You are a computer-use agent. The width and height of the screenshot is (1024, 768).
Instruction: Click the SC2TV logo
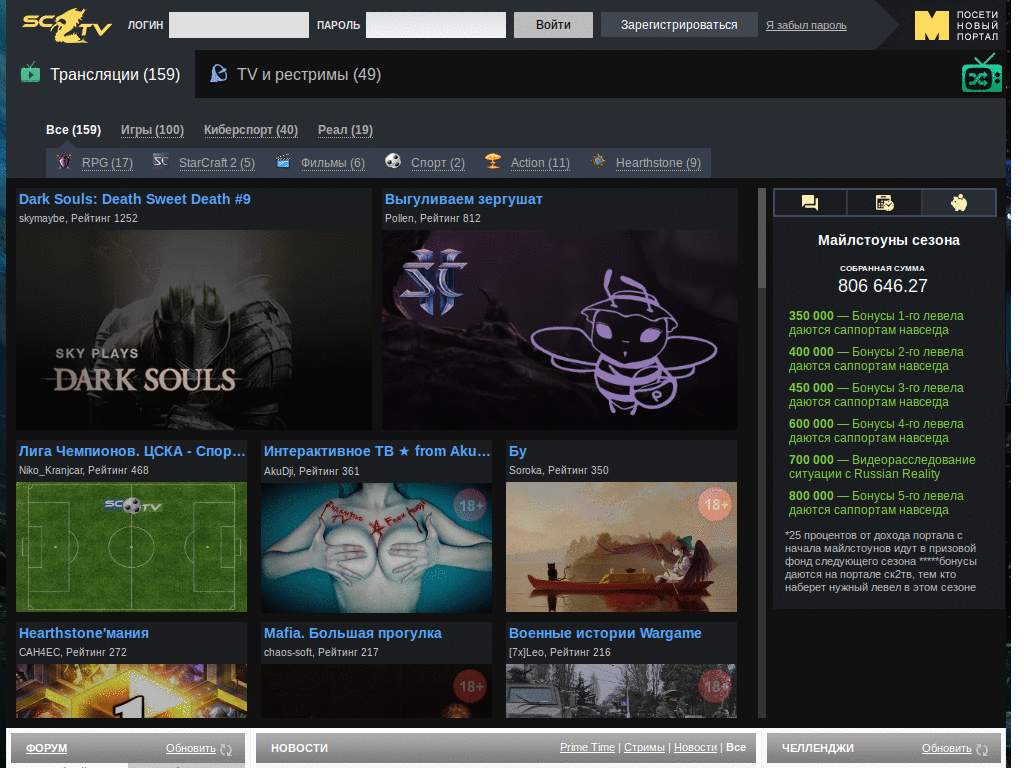click(67, 25)
